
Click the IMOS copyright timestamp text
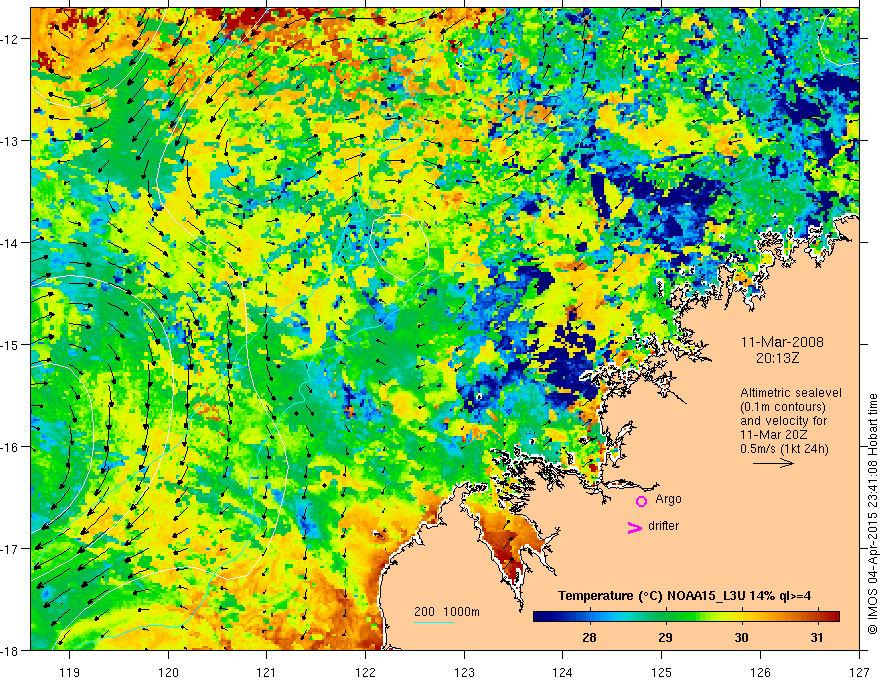pos(872,515)
